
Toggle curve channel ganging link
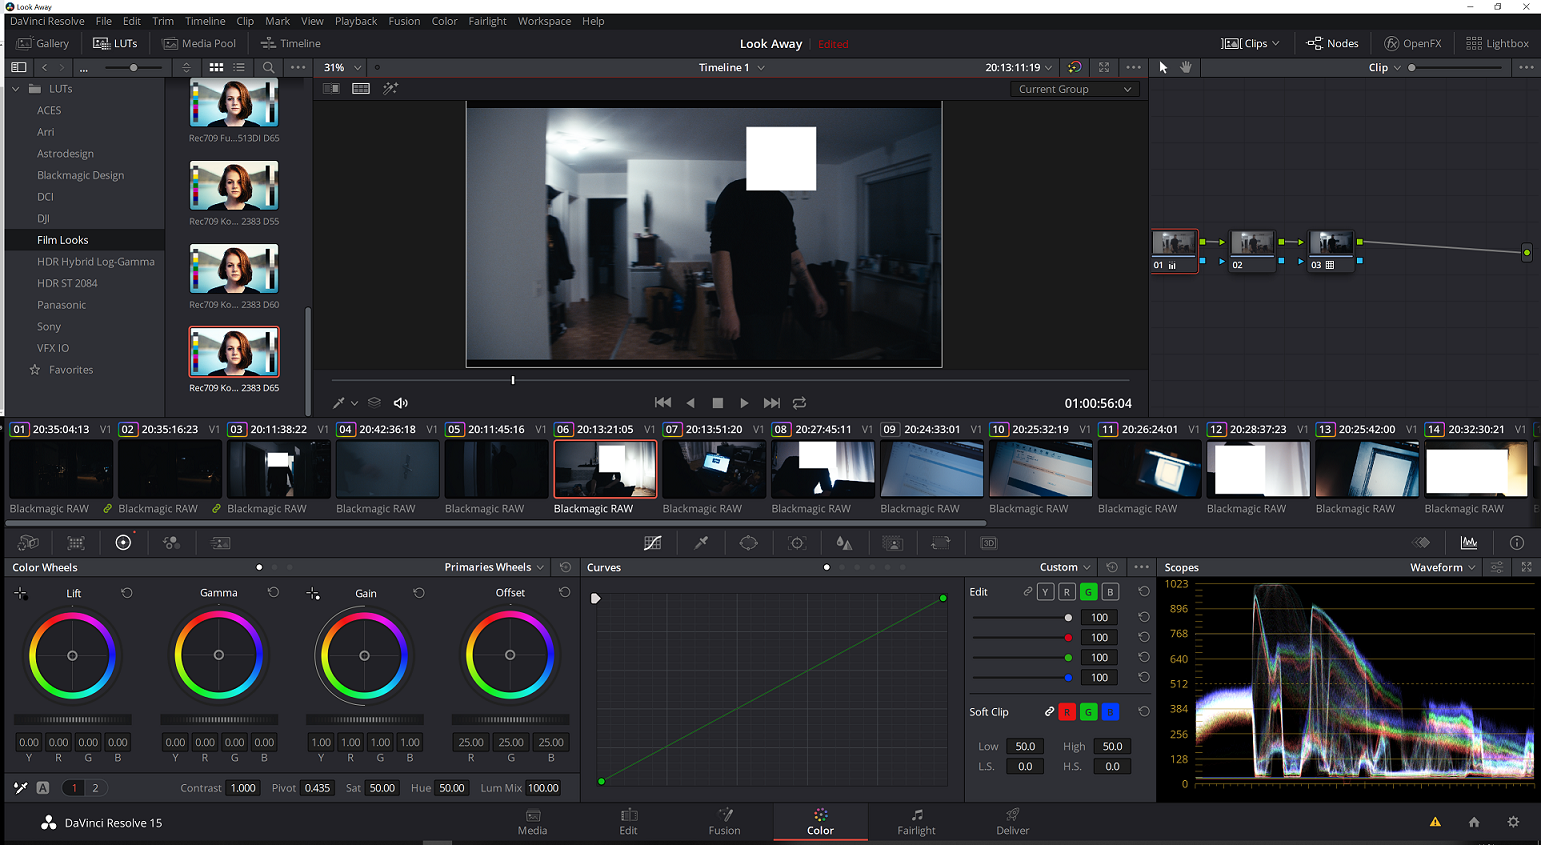1027,592
